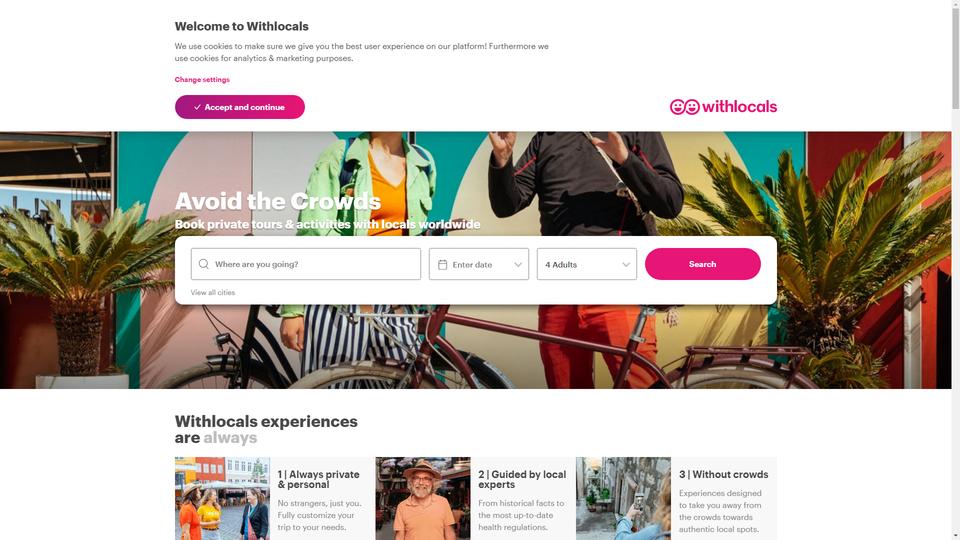Open the Guided by local experts photo
The image size is (960, 540).
(422, 498)
